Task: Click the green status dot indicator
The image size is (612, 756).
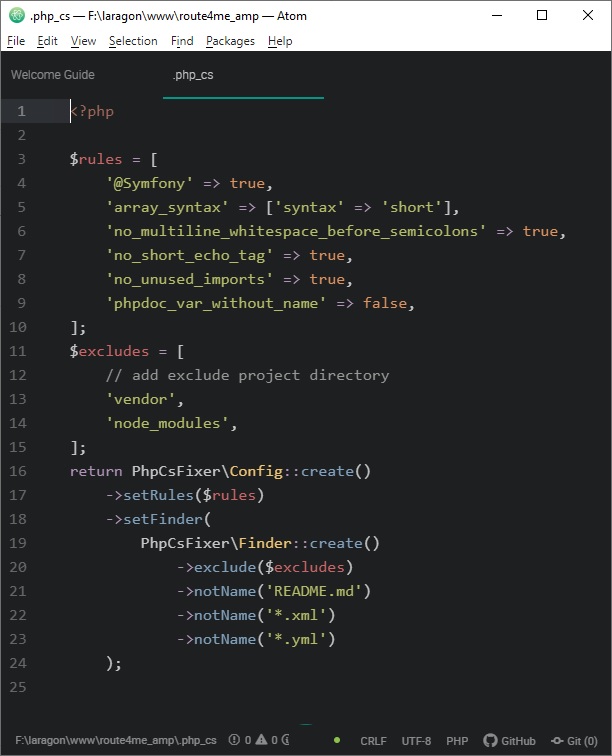Action: click(x=337, y=740)
